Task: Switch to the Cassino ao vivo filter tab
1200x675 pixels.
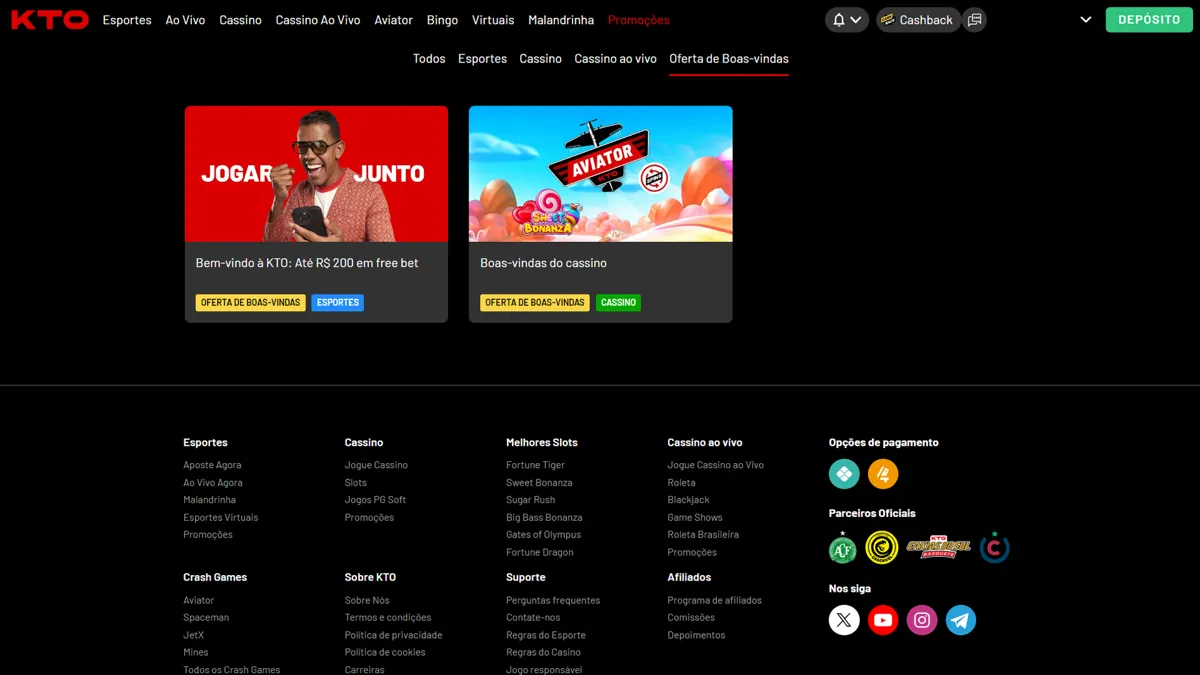Action: 615,59
